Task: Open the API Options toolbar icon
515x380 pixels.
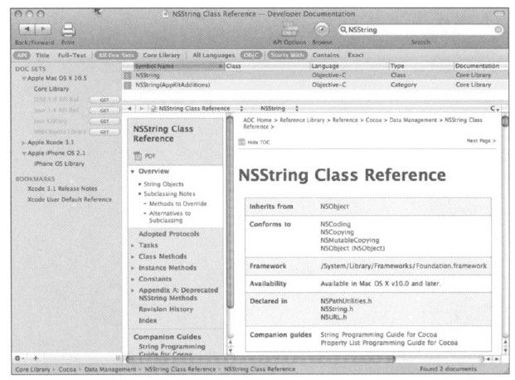Action: point(289,29)
